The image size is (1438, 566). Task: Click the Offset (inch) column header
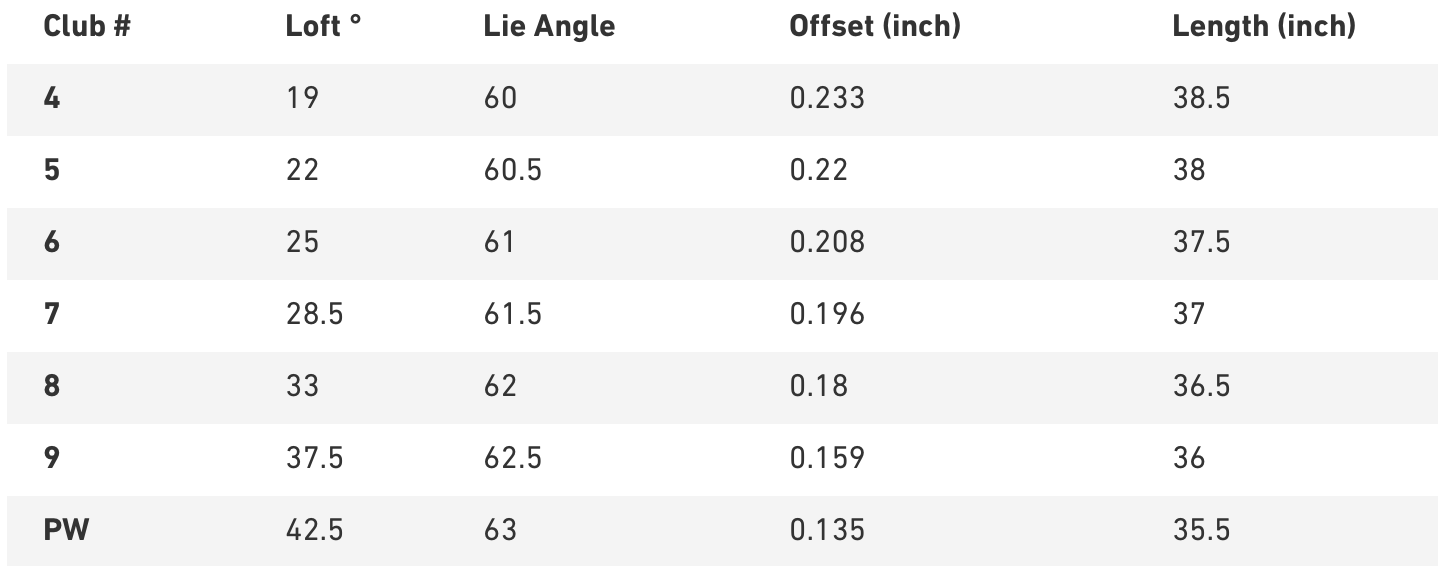click(874, 27)
